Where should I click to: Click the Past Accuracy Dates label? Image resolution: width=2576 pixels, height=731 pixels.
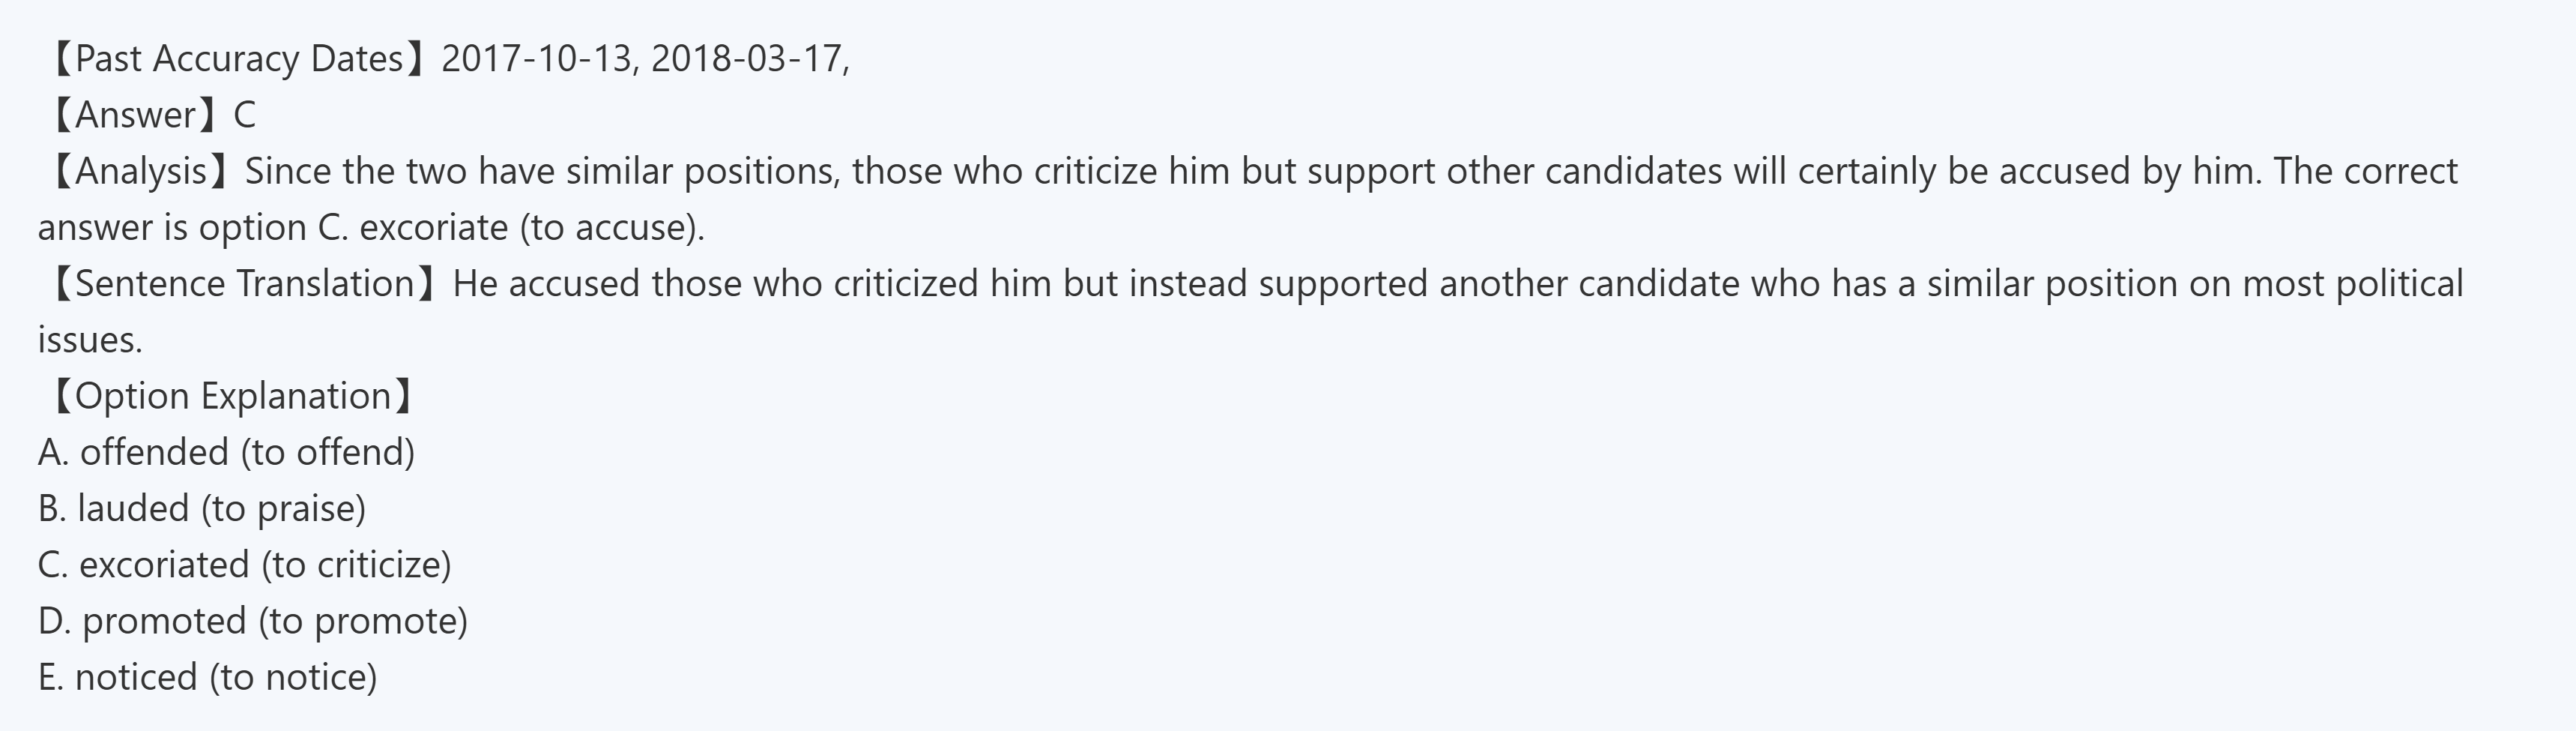click(x=238, y=59)
